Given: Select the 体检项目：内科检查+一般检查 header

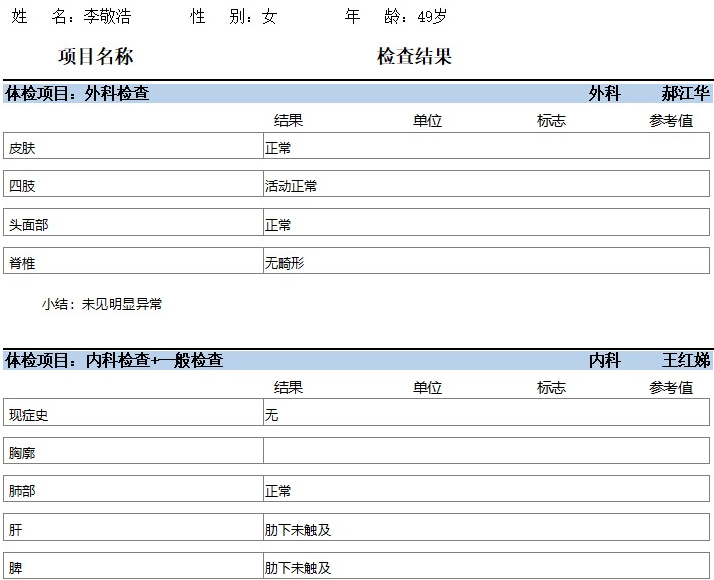Looking at the screenshot, I should [114, 360].
